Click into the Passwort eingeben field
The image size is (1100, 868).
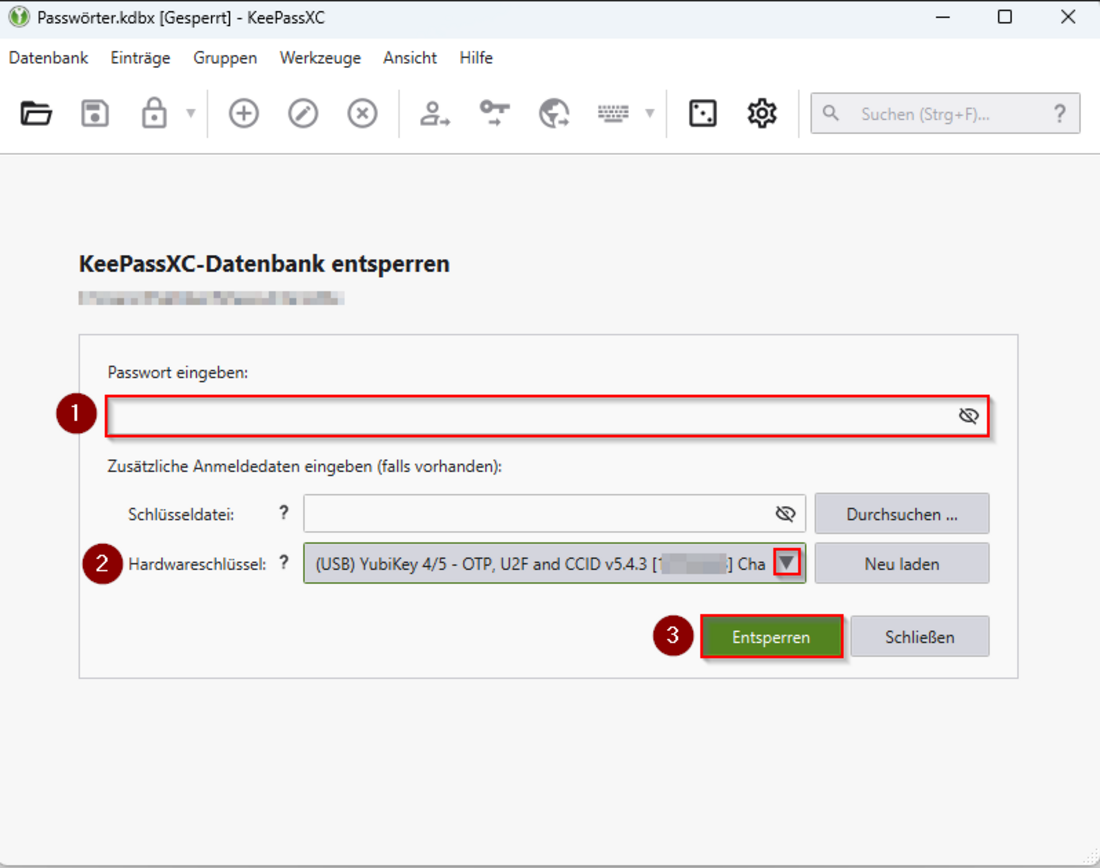click(x=546, y=416)
